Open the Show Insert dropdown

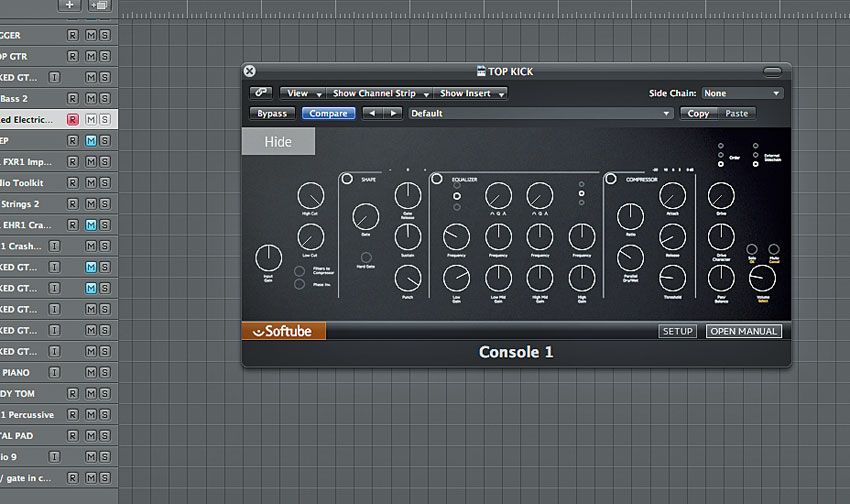(471, 93)
